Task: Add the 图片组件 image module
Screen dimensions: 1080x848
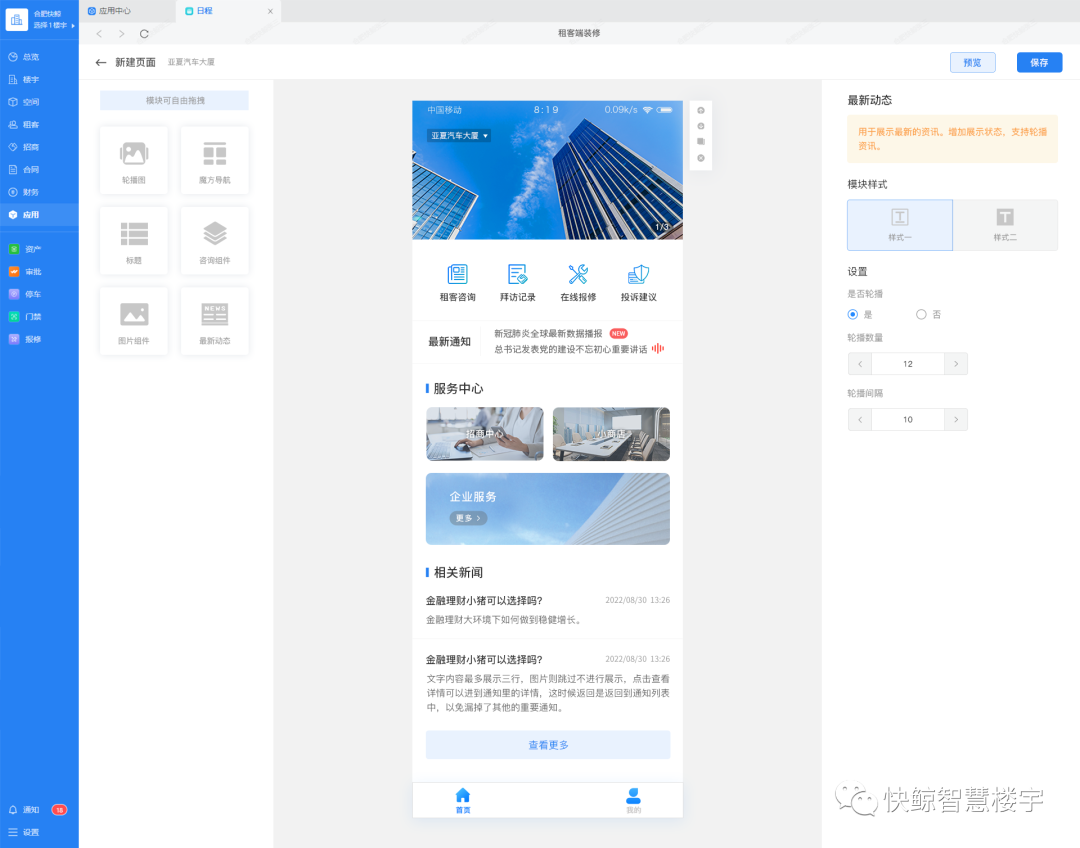Action: coord(134,321)
